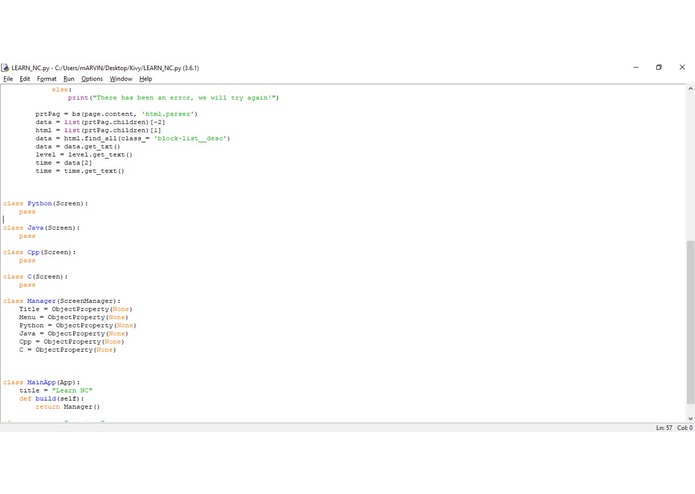Image resolution: width=695 pixels, height=494 pixels.
Task: Click the line 'time = data[2]'
Action: coord(64,163)
